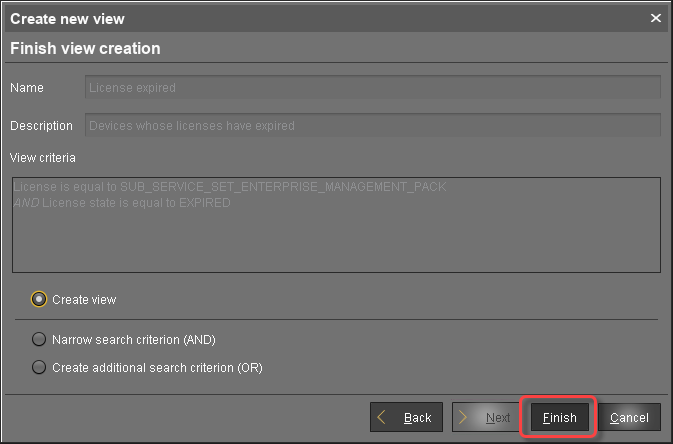Click the left arrow icon on Back
Screen dimensions: 673x444
point(383,417)
